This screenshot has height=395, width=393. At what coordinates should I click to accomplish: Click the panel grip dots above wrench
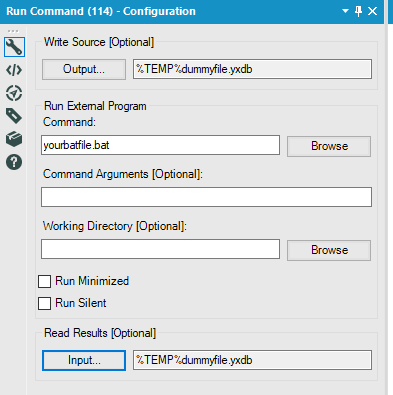[13, 31]
